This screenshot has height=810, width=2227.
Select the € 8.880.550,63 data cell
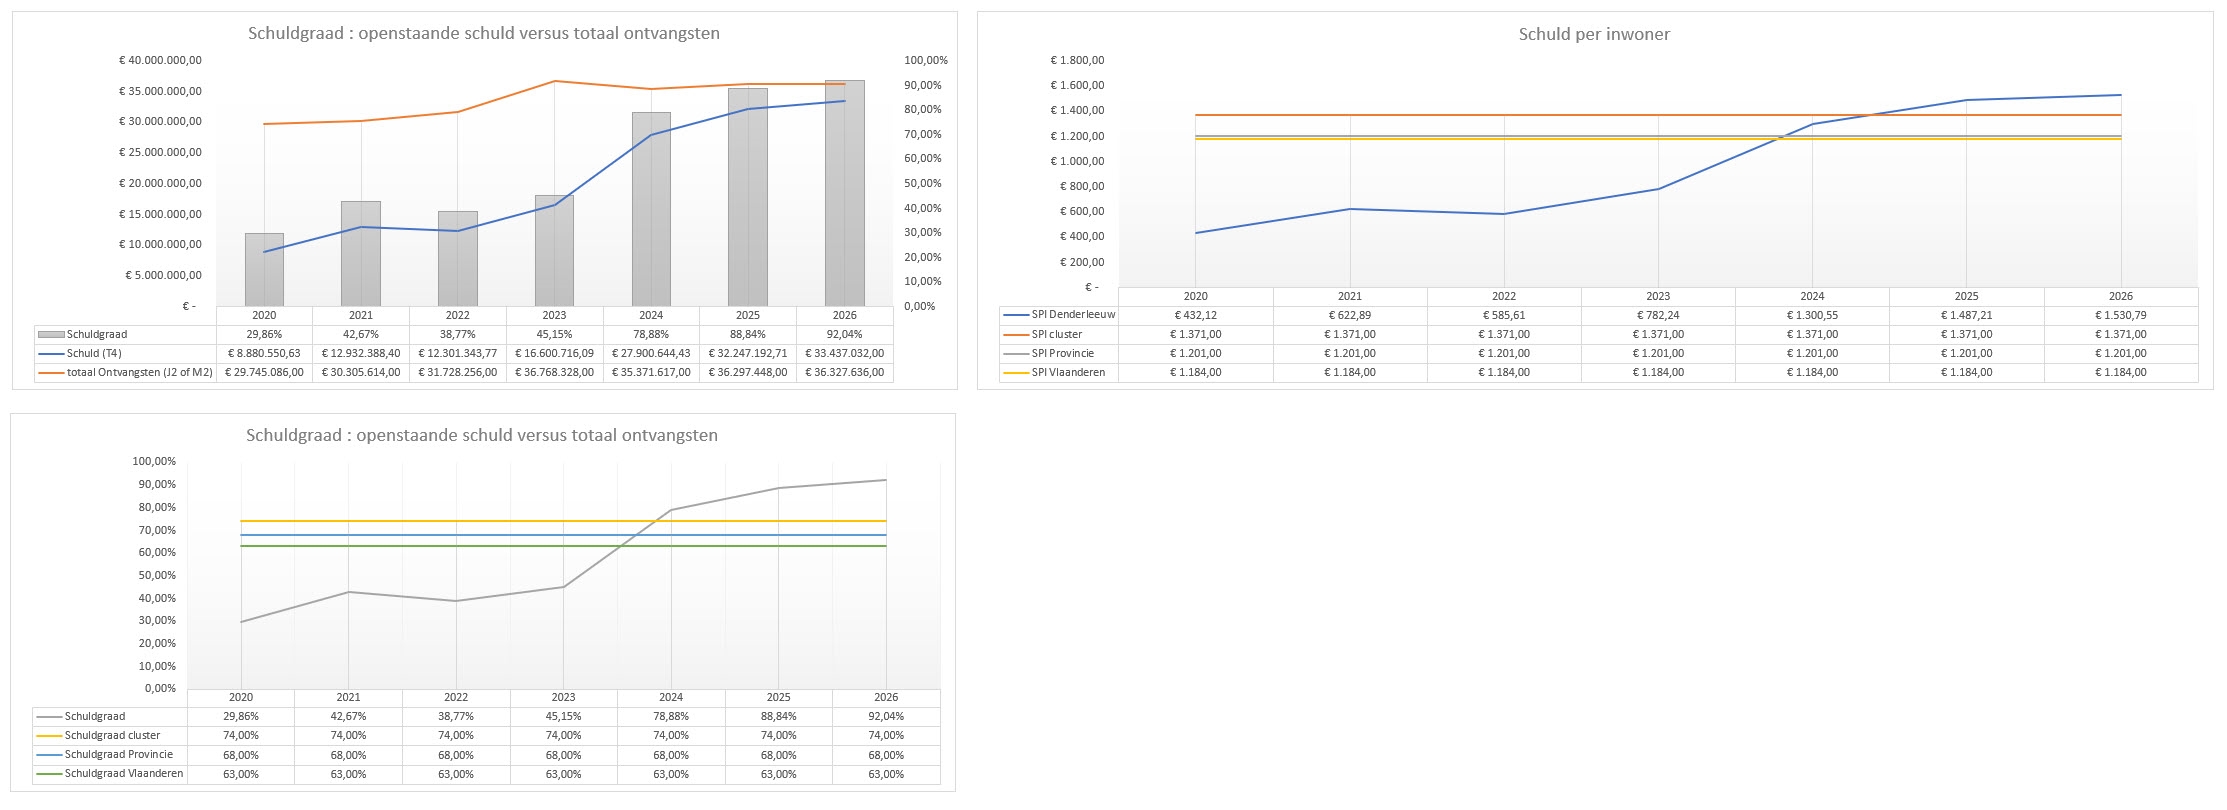pos(264,353)
